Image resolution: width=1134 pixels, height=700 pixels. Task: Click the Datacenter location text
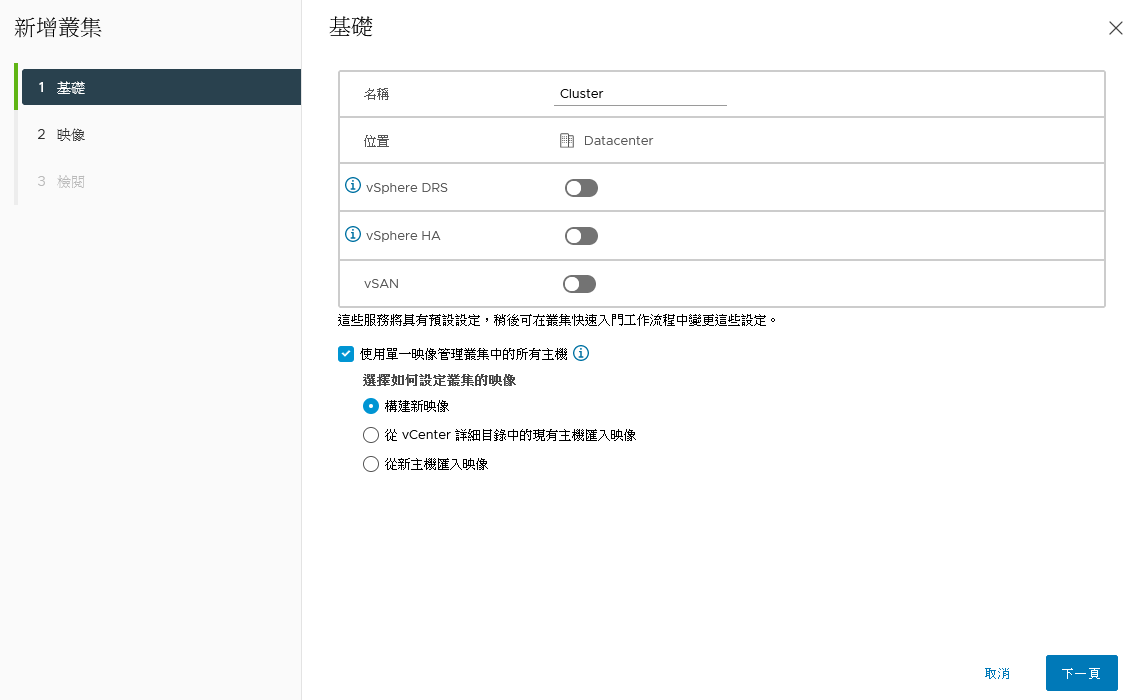tap(618, 140)
